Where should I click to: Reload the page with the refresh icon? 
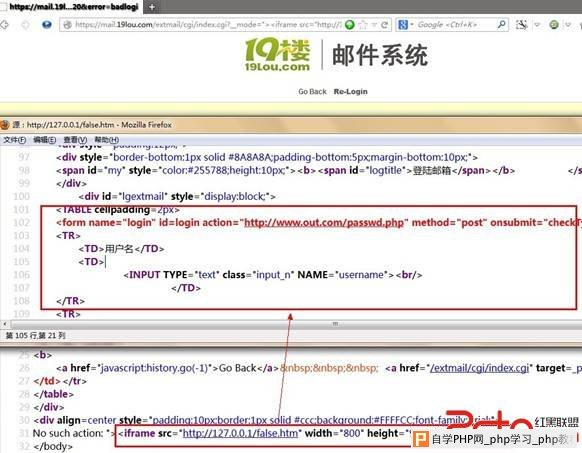coord(384,25)
